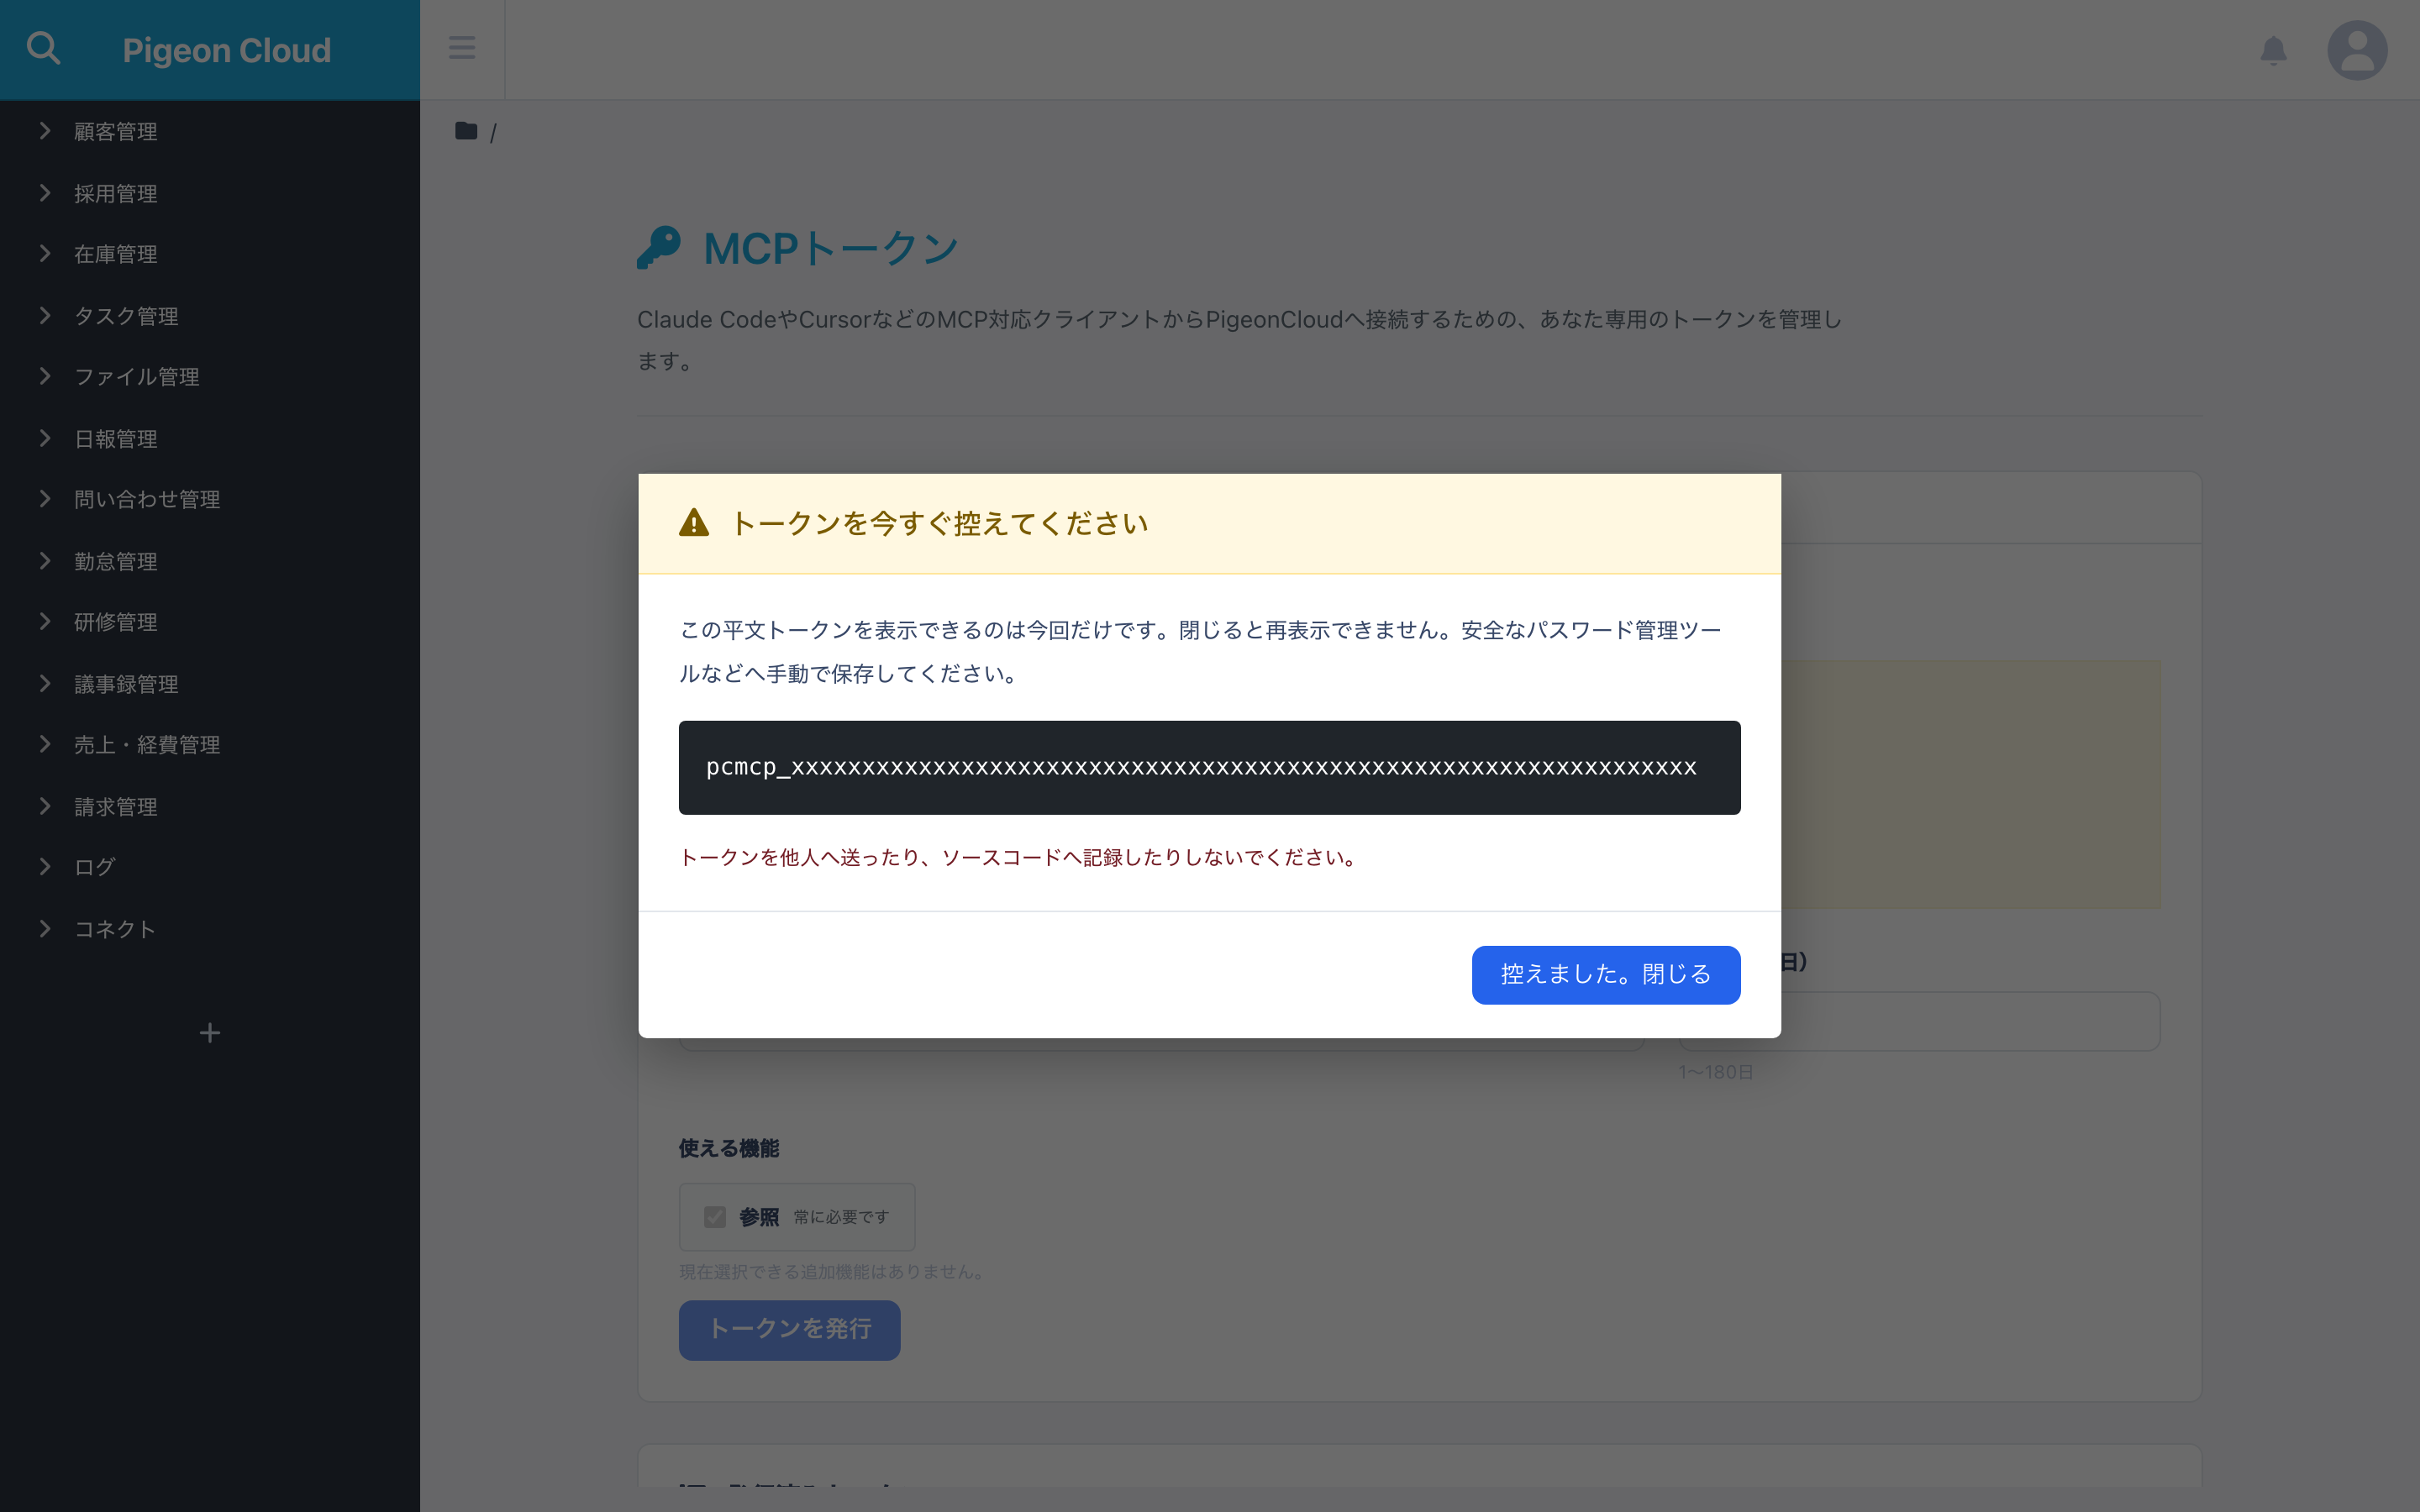Viewport: 2420px width, 1512px height.
Task: Open the user account avatar
Action: pyautogui.click(x=2357, y=50)
